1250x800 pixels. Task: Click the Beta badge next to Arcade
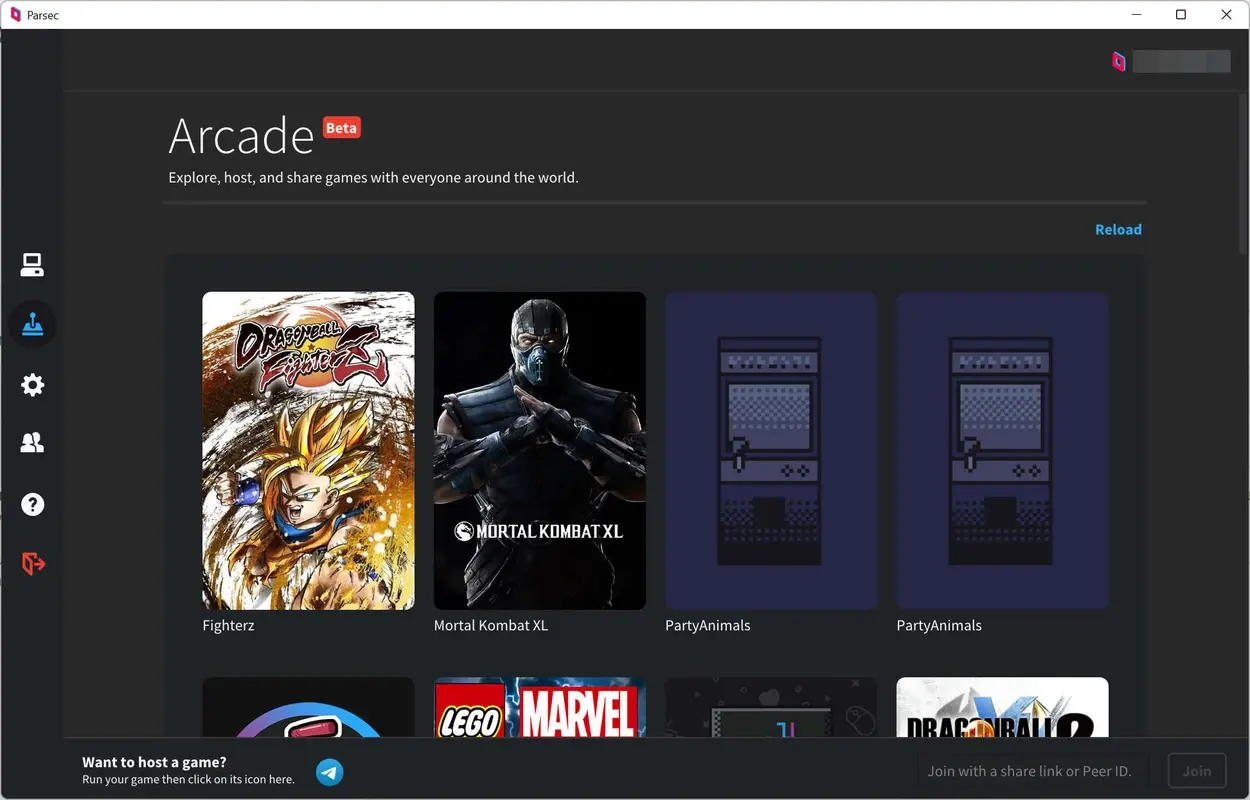click(x=341, y=127)
